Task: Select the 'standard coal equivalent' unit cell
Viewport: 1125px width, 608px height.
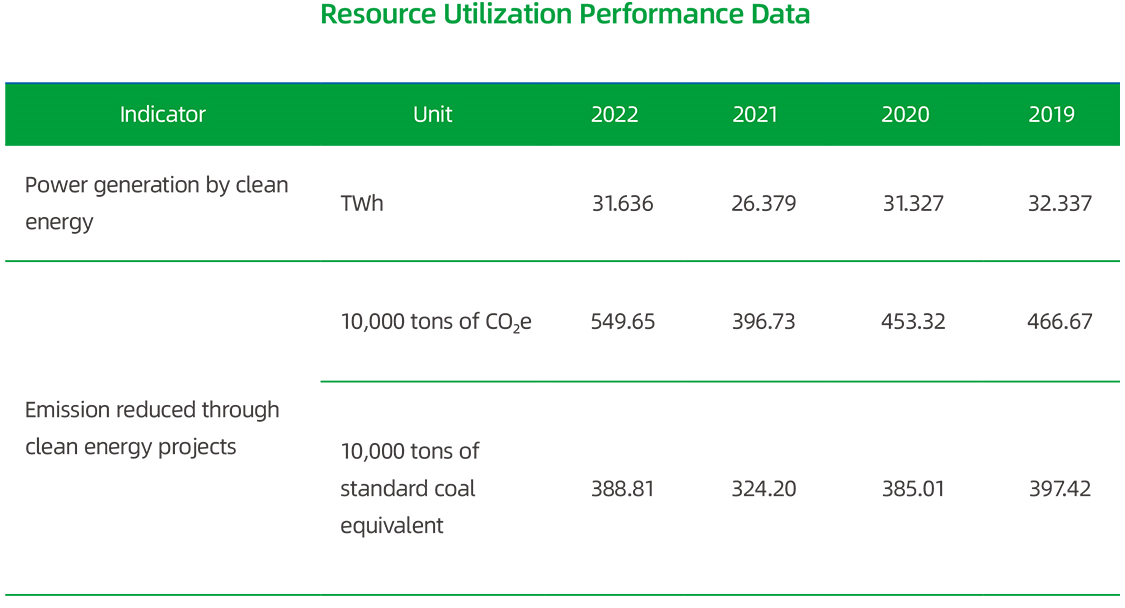Action: [410, 489]
